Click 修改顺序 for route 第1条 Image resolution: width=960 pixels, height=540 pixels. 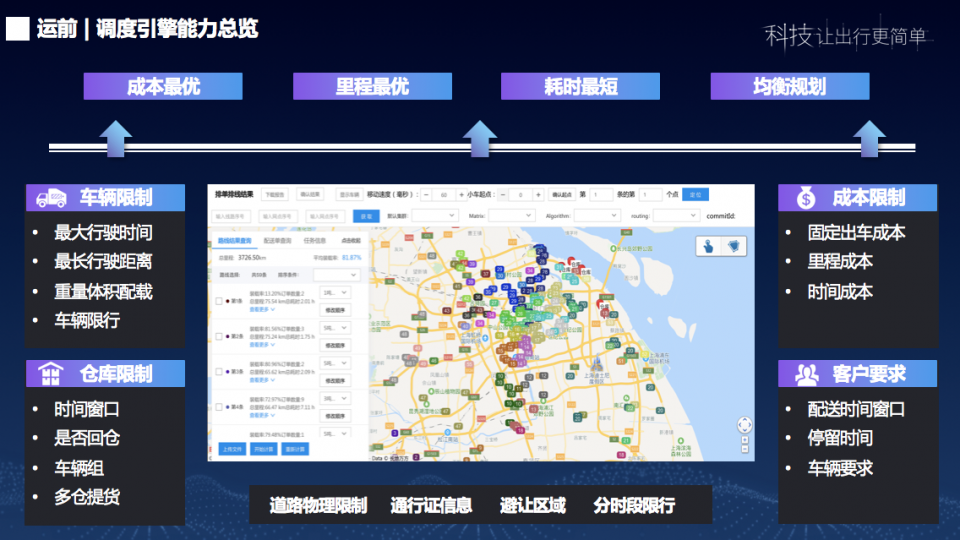335,310
